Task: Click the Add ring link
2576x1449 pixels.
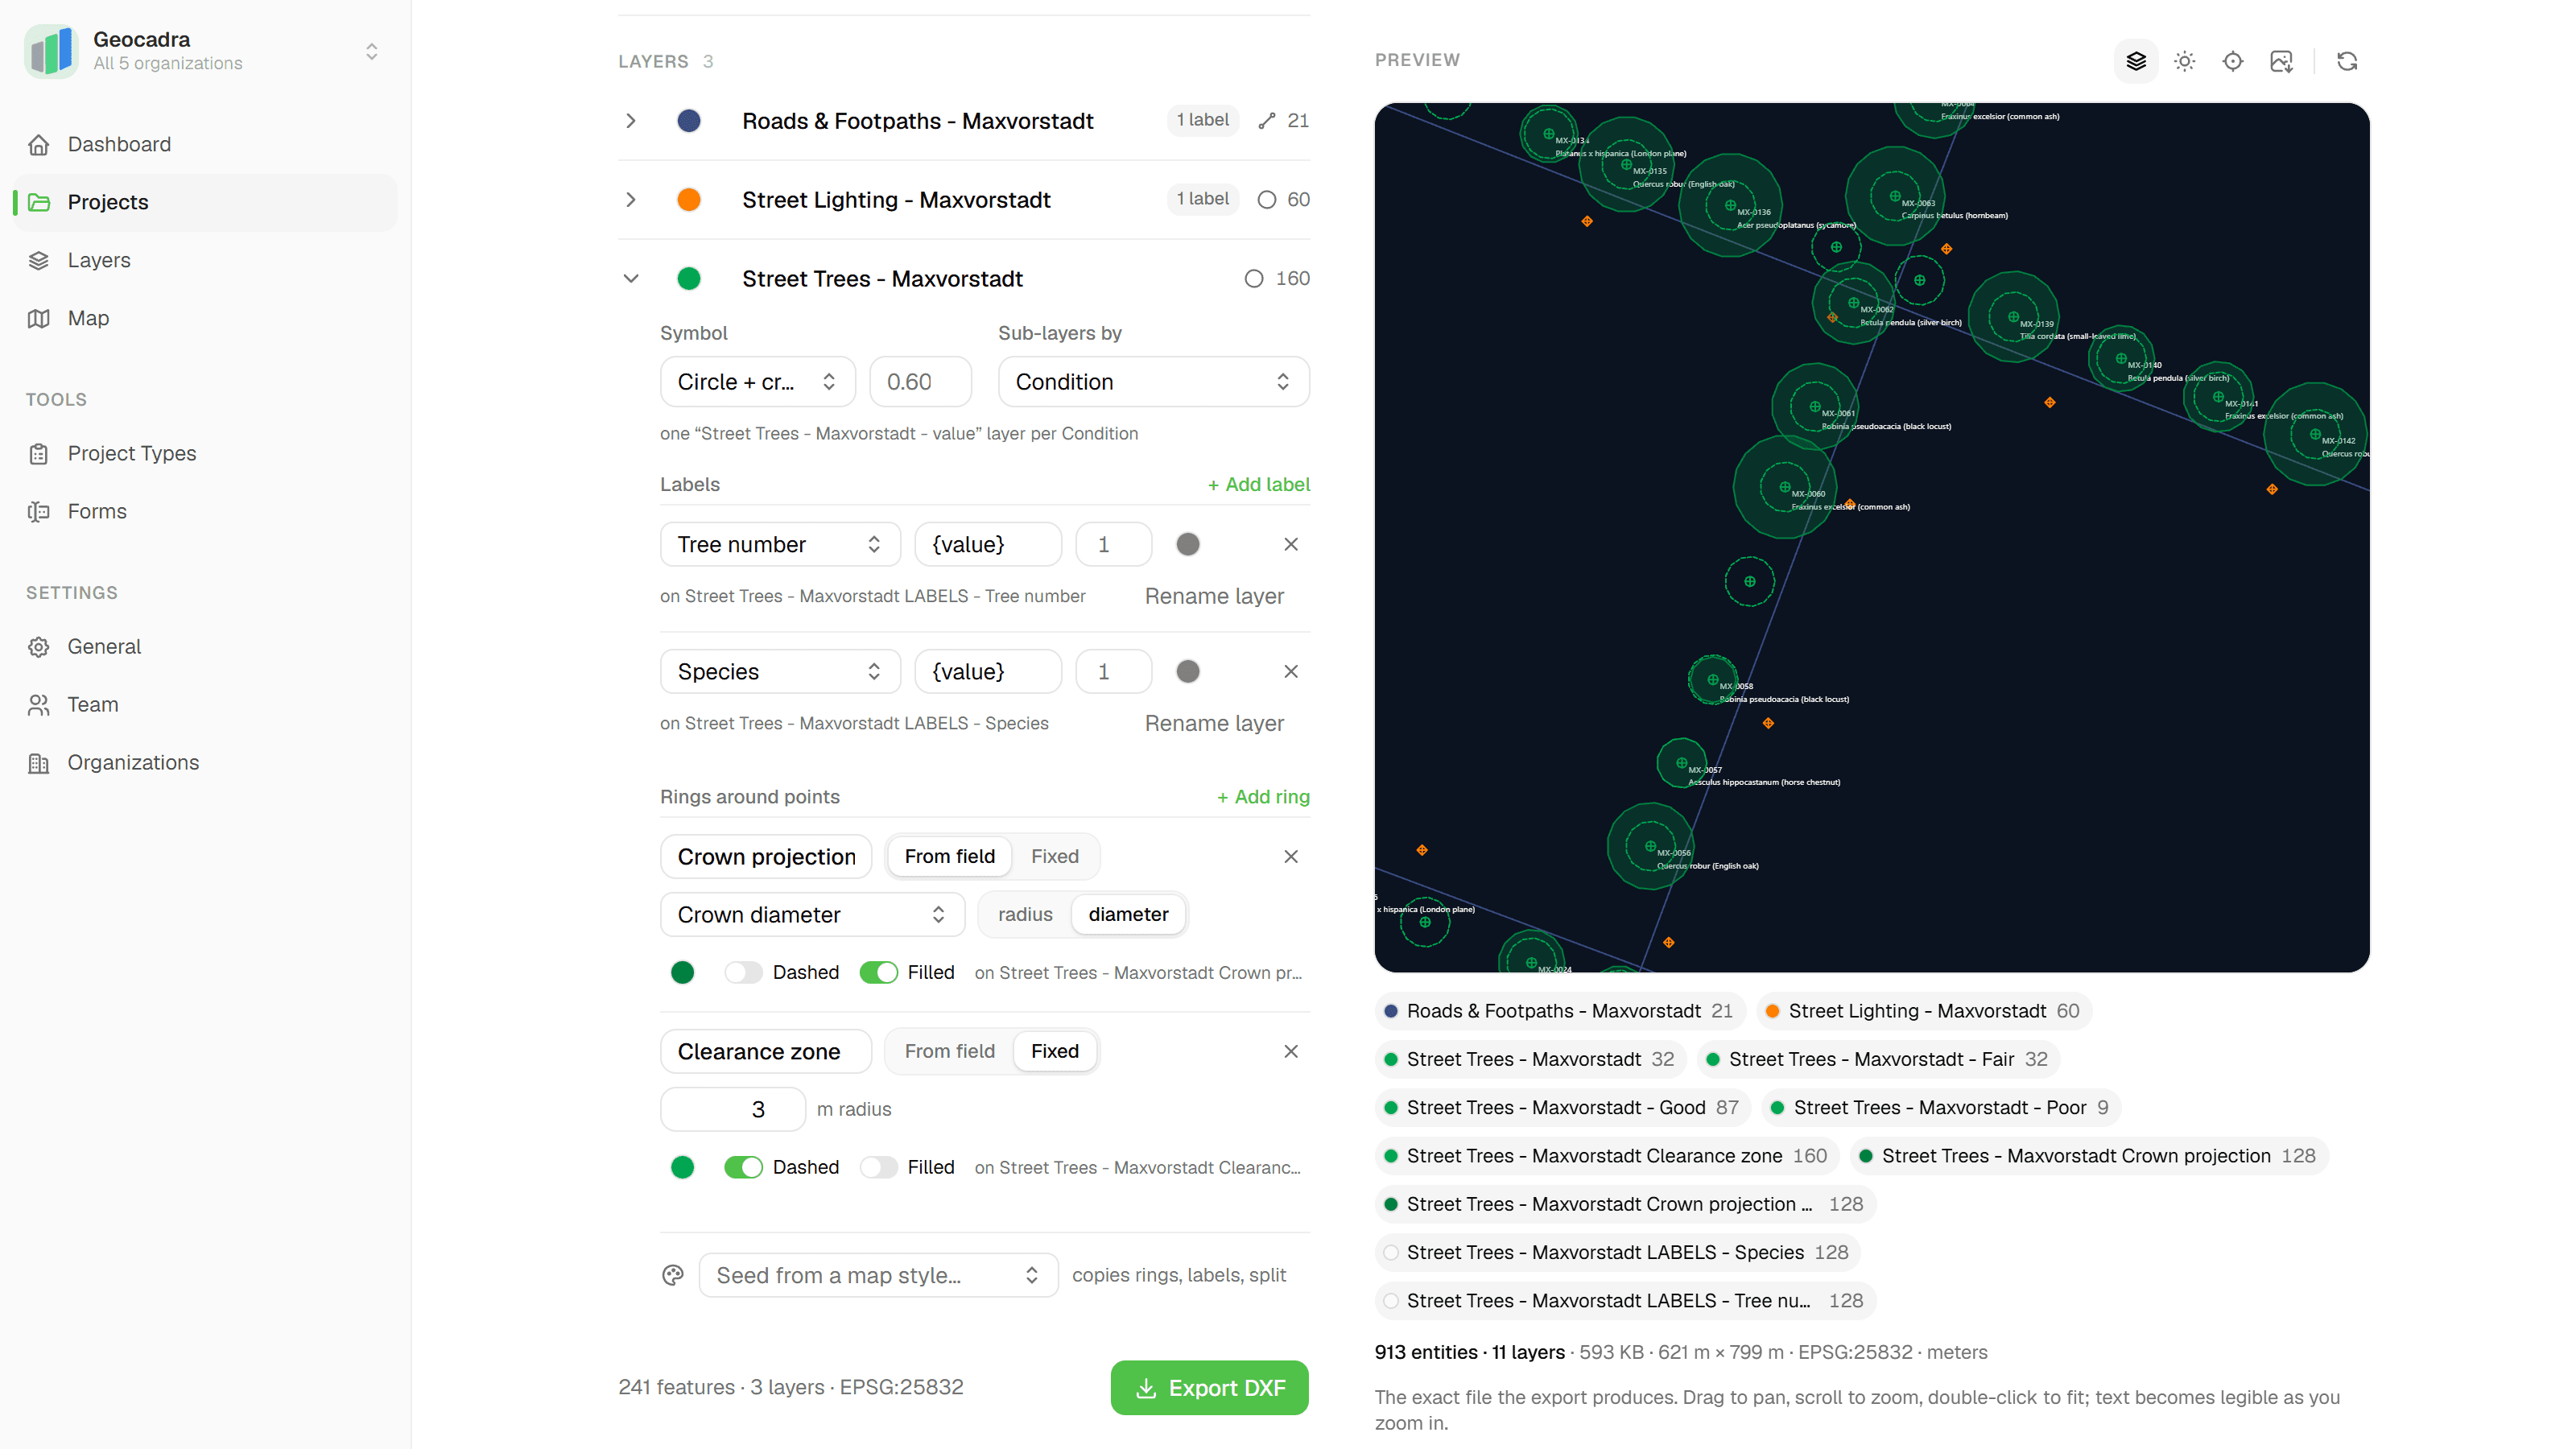Action: [1263, 797]
